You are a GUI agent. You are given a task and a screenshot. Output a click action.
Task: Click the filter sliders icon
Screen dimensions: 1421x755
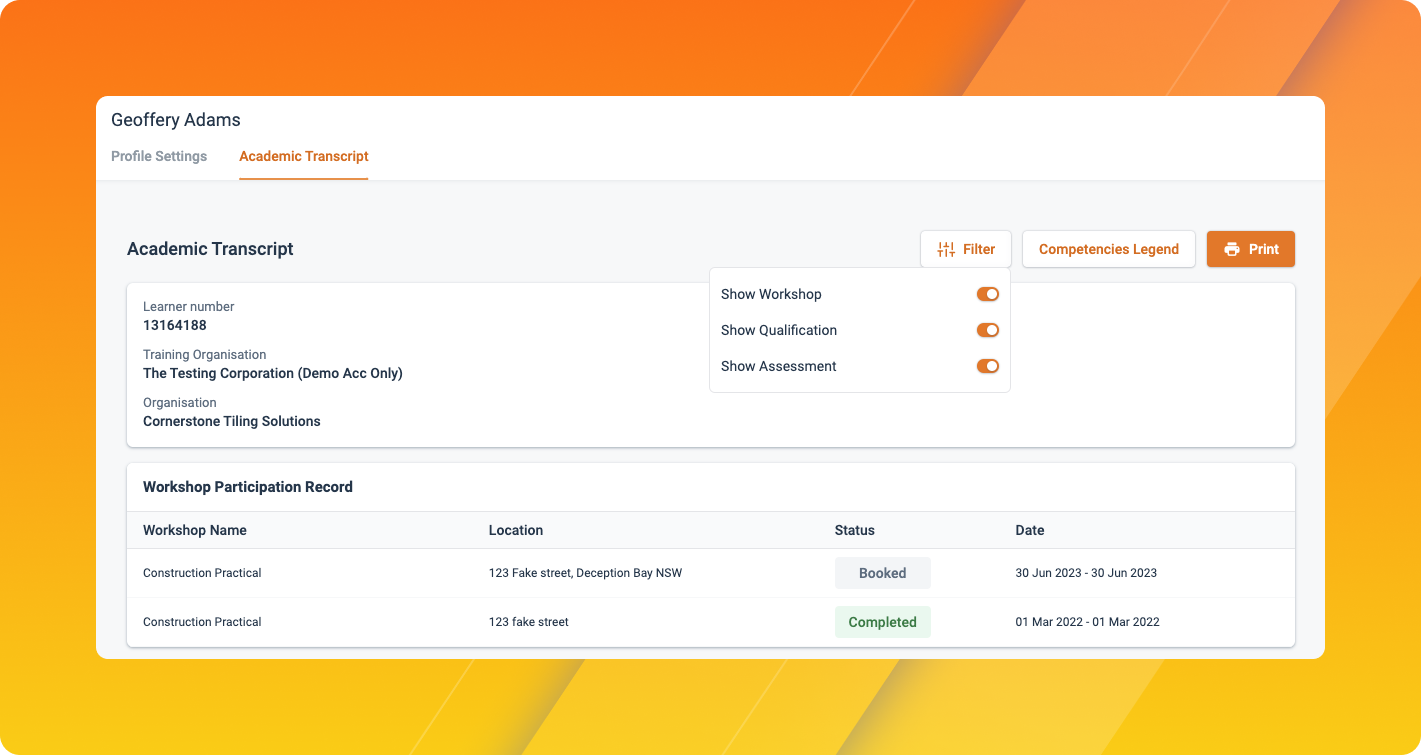946,248
